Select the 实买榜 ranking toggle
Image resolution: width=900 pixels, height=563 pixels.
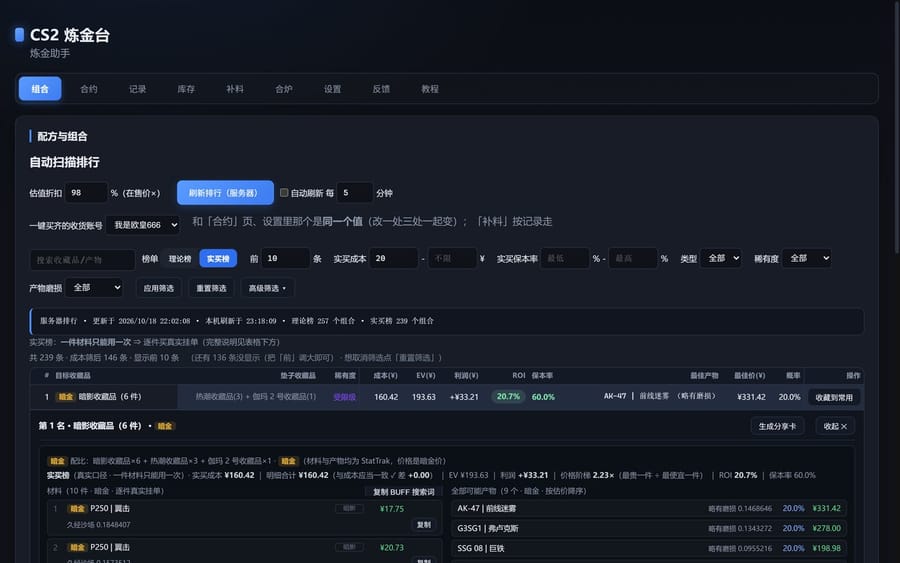tap(218, 259)
